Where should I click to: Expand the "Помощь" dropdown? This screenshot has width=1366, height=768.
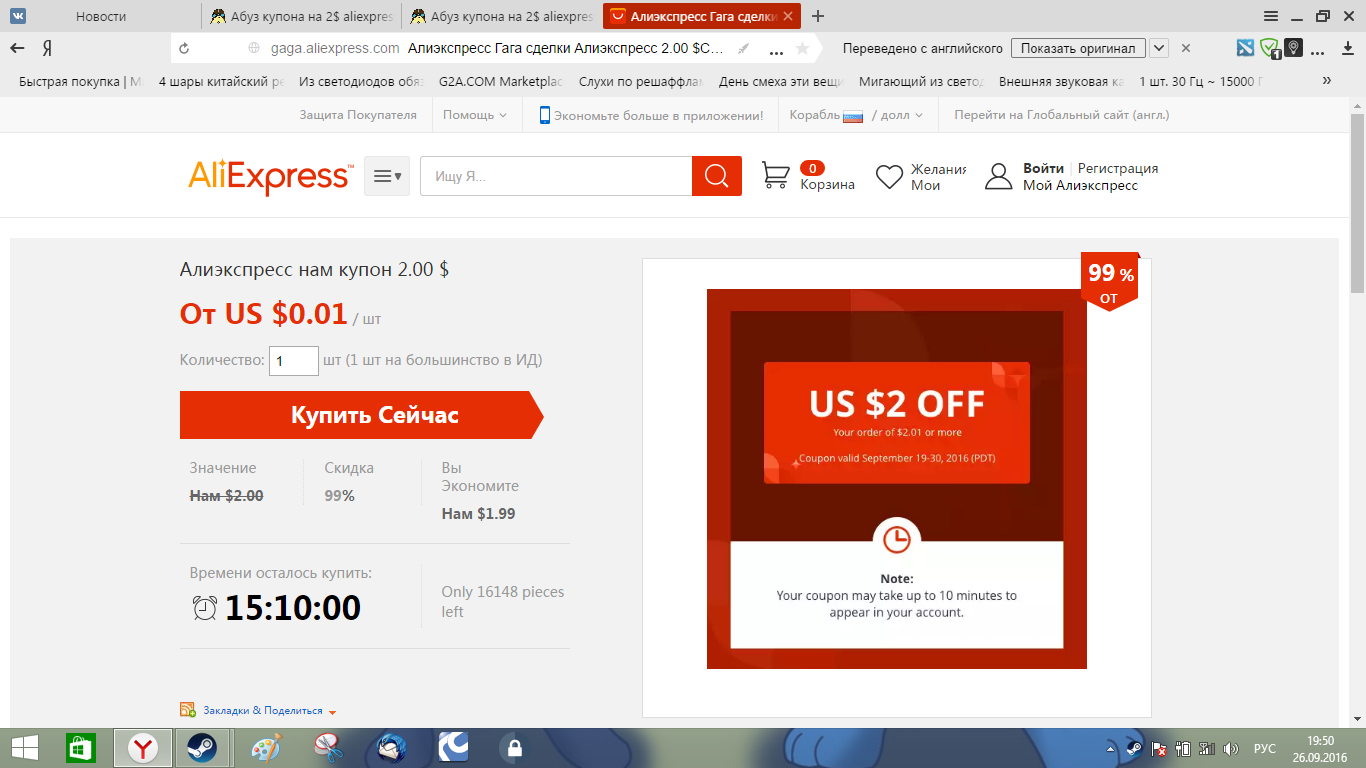[x=475, y=115]
